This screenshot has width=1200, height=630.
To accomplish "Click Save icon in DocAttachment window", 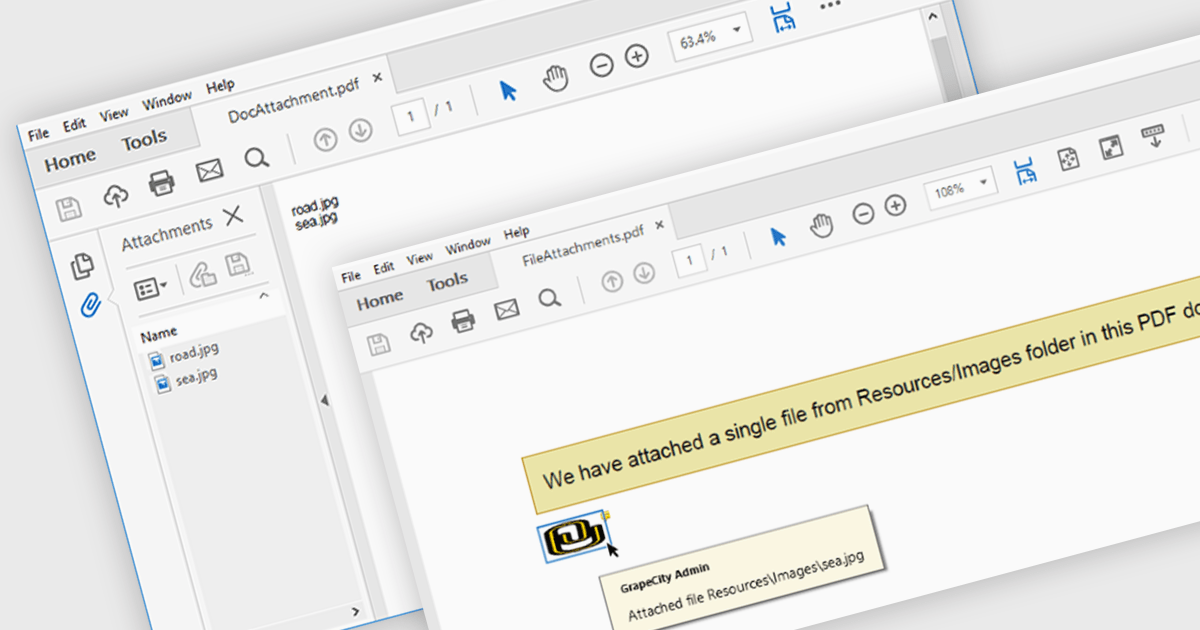I will tap(68, 210).
